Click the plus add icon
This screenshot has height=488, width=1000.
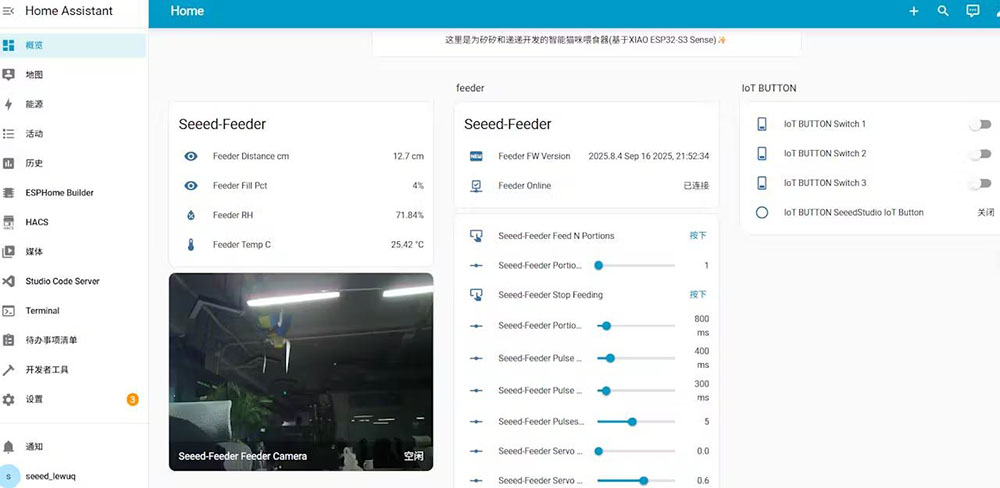tap(913, 11)
